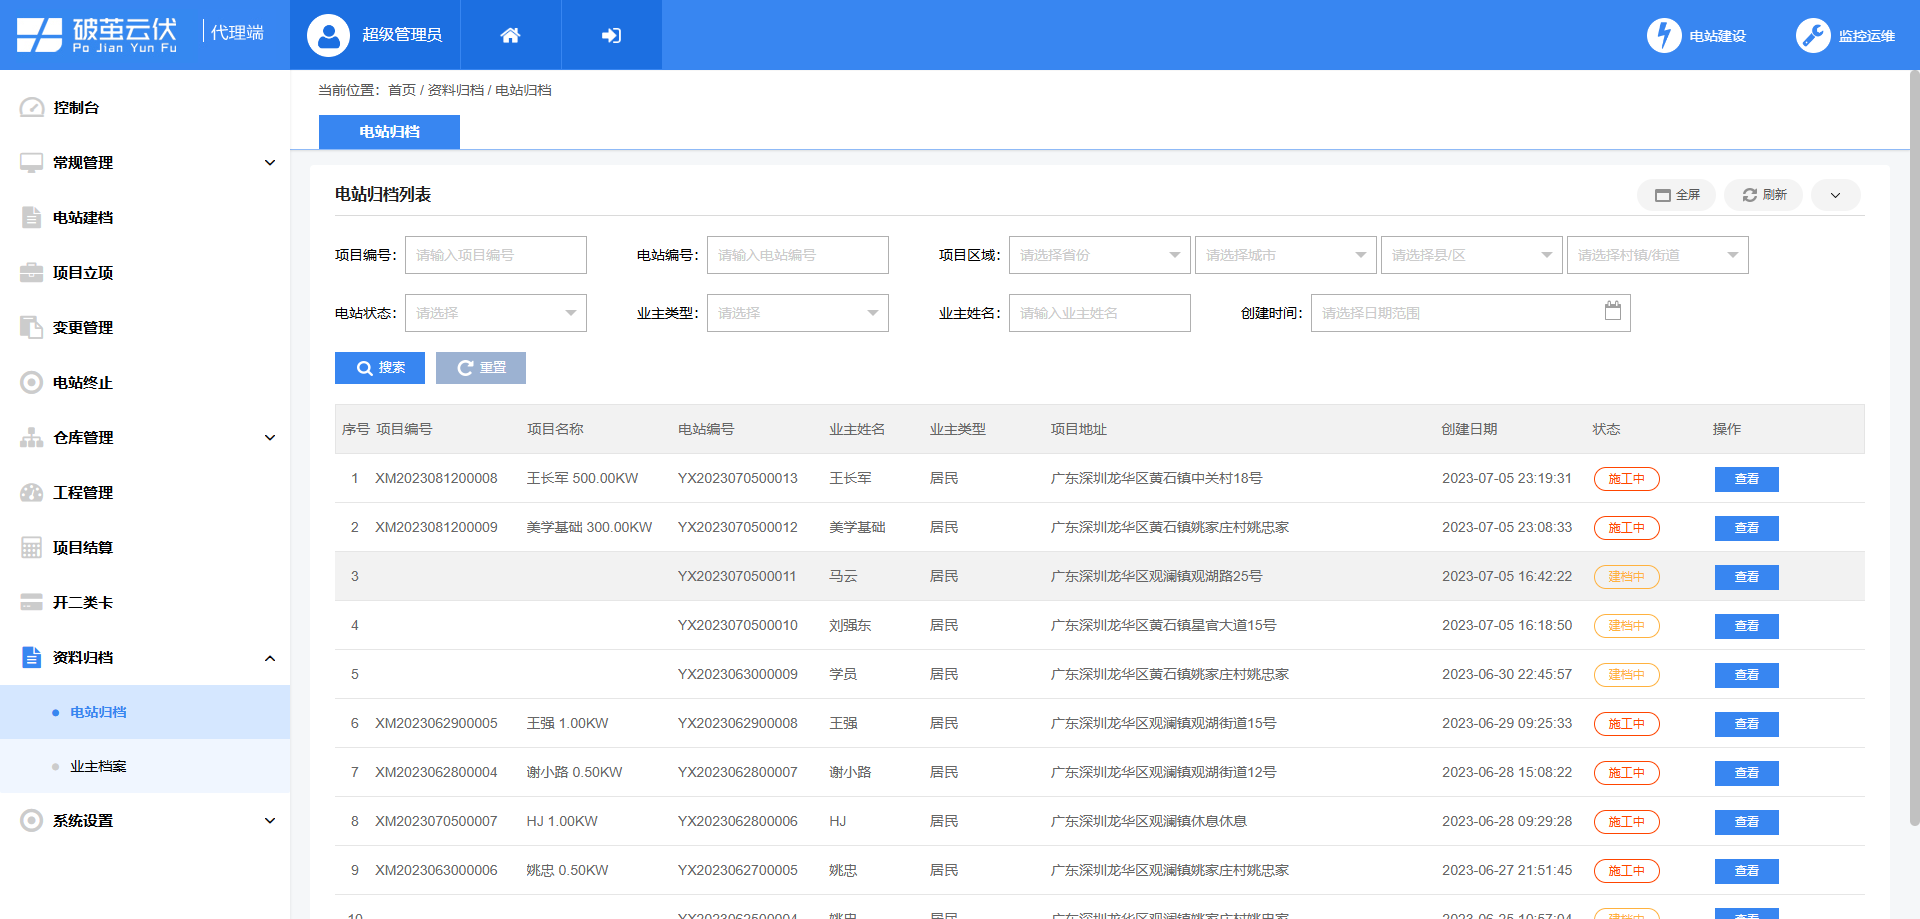
Task: Switch to the 业主档案 menu item
Action: click(x=95, y=766)
